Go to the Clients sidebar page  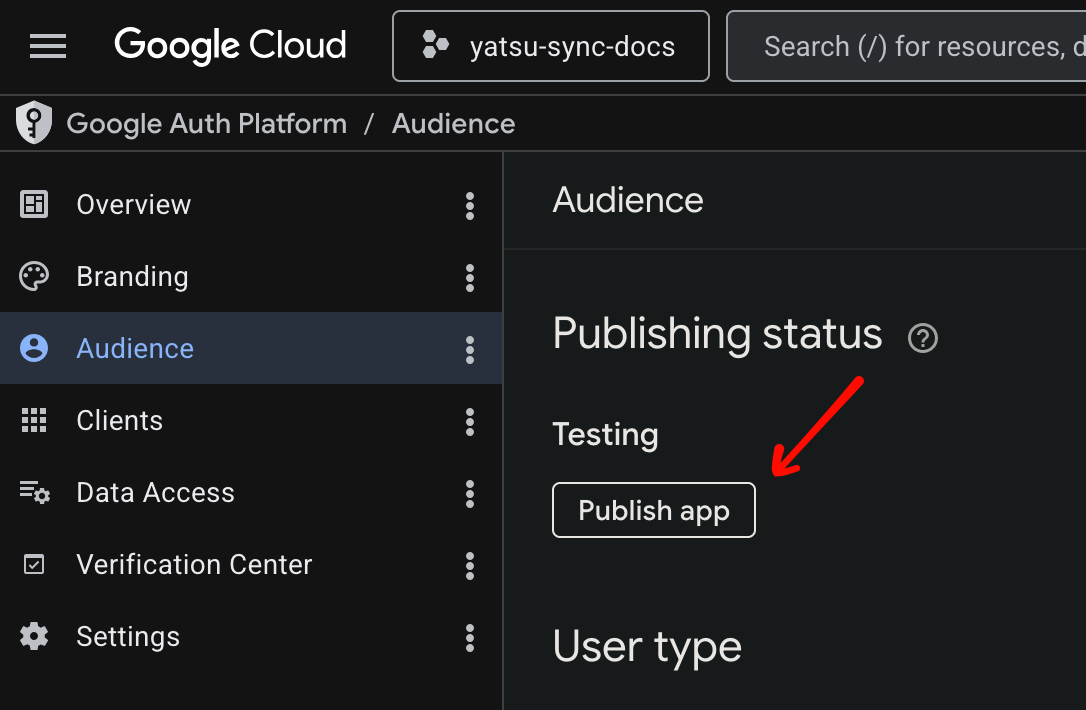[x=120, y=420]
